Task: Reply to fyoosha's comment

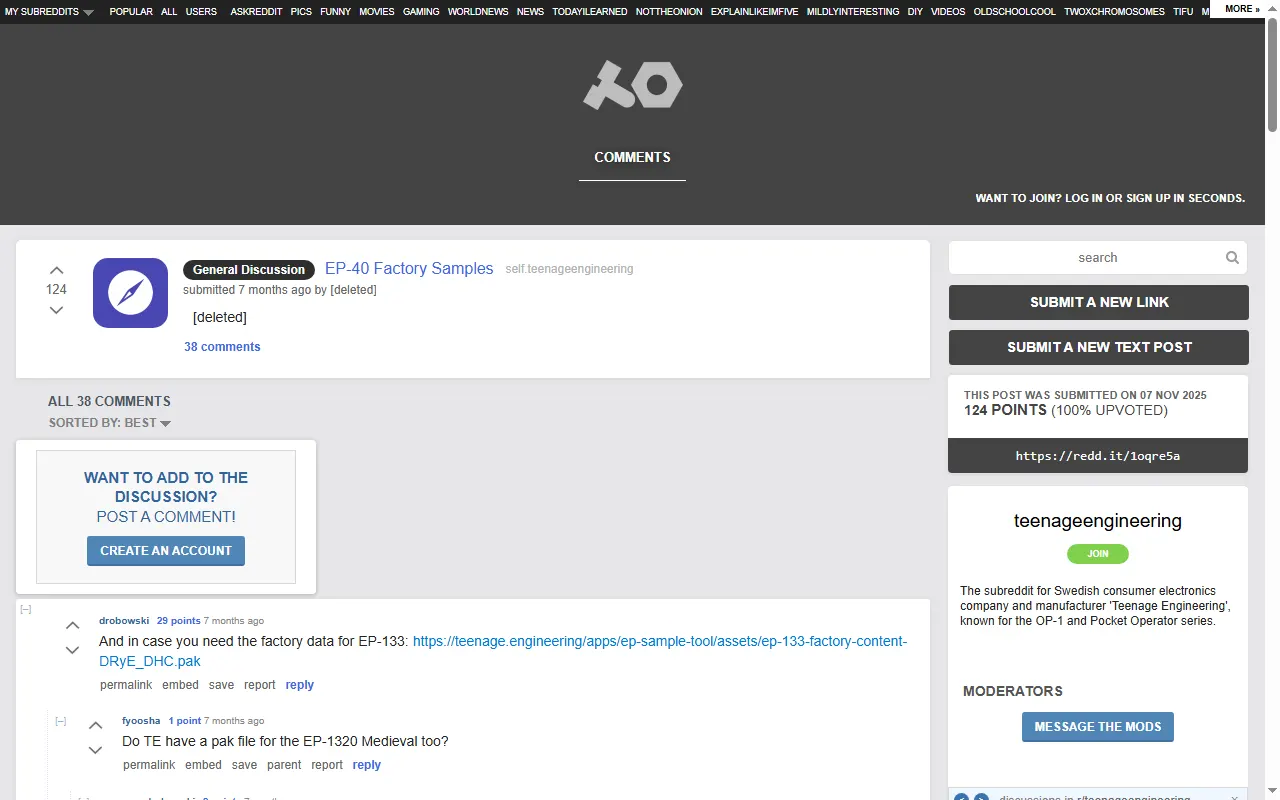Action: point(367,765)
